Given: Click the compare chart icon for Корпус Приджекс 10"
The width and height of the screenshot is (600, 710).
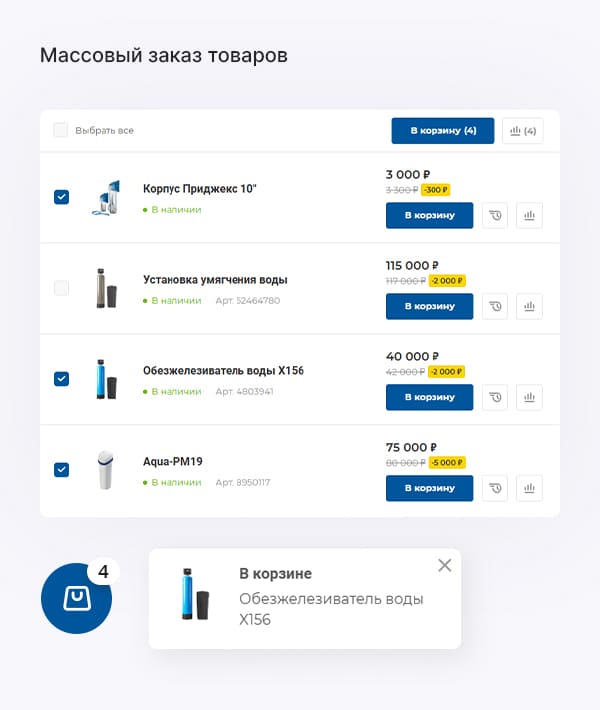Looking at the screenshot, I should (x=529, y=215).
